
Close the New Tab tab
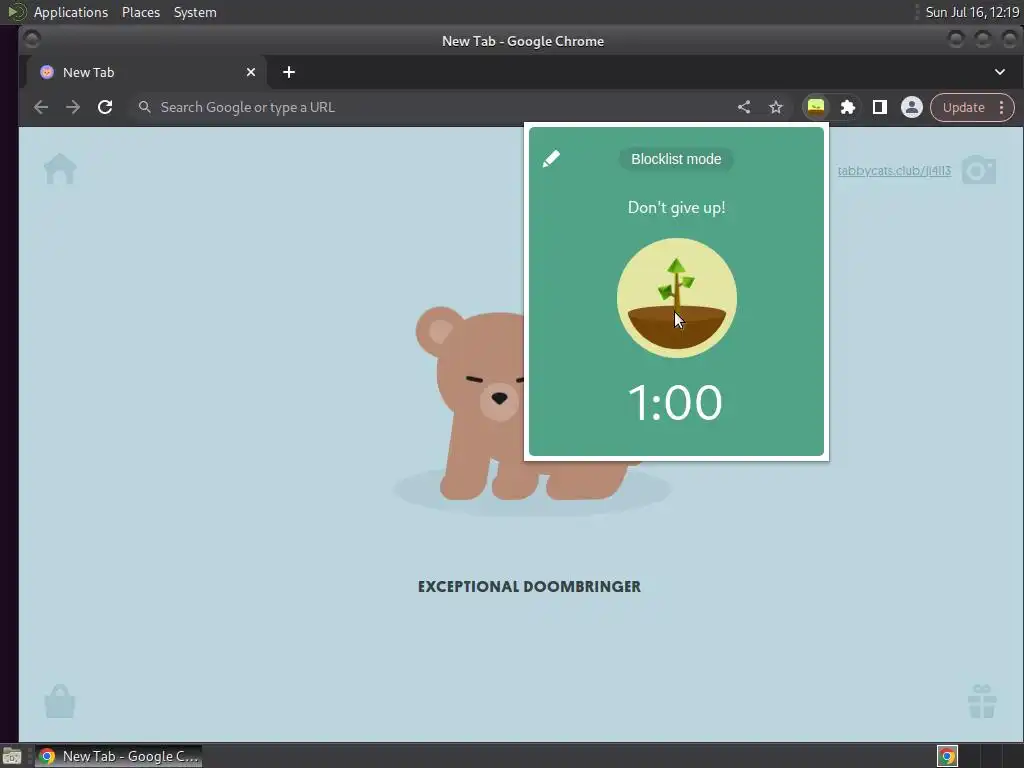[x=251, y=72]
